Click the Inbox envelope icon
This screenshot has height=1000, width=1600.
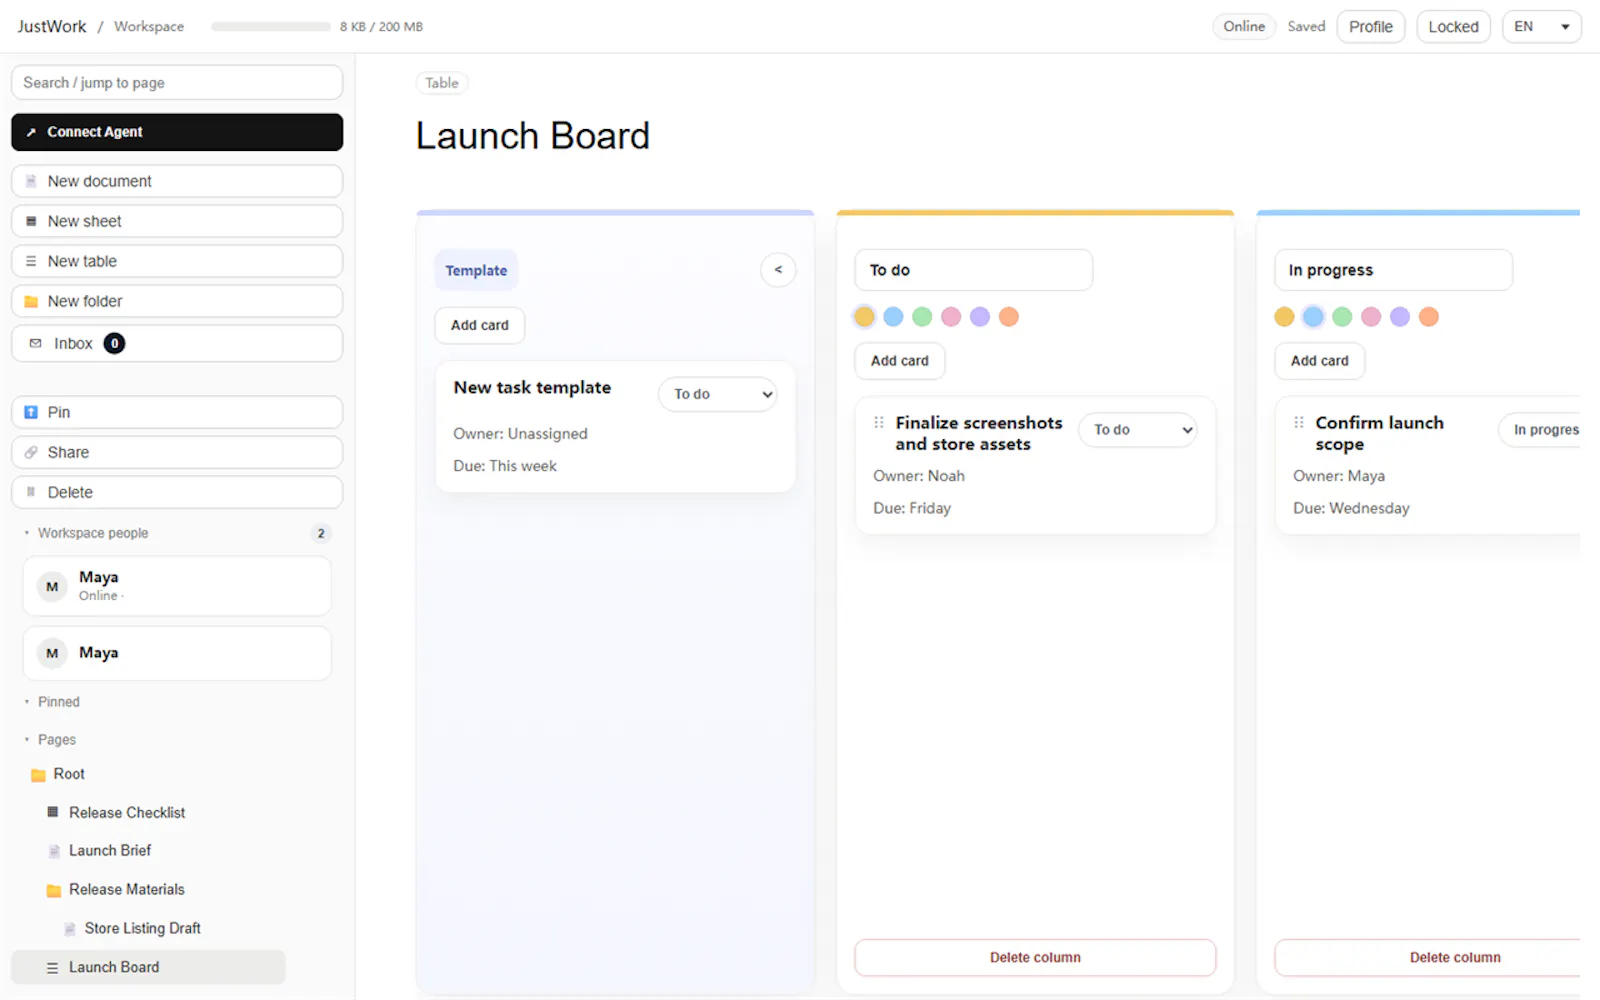(x=36, y=343)
